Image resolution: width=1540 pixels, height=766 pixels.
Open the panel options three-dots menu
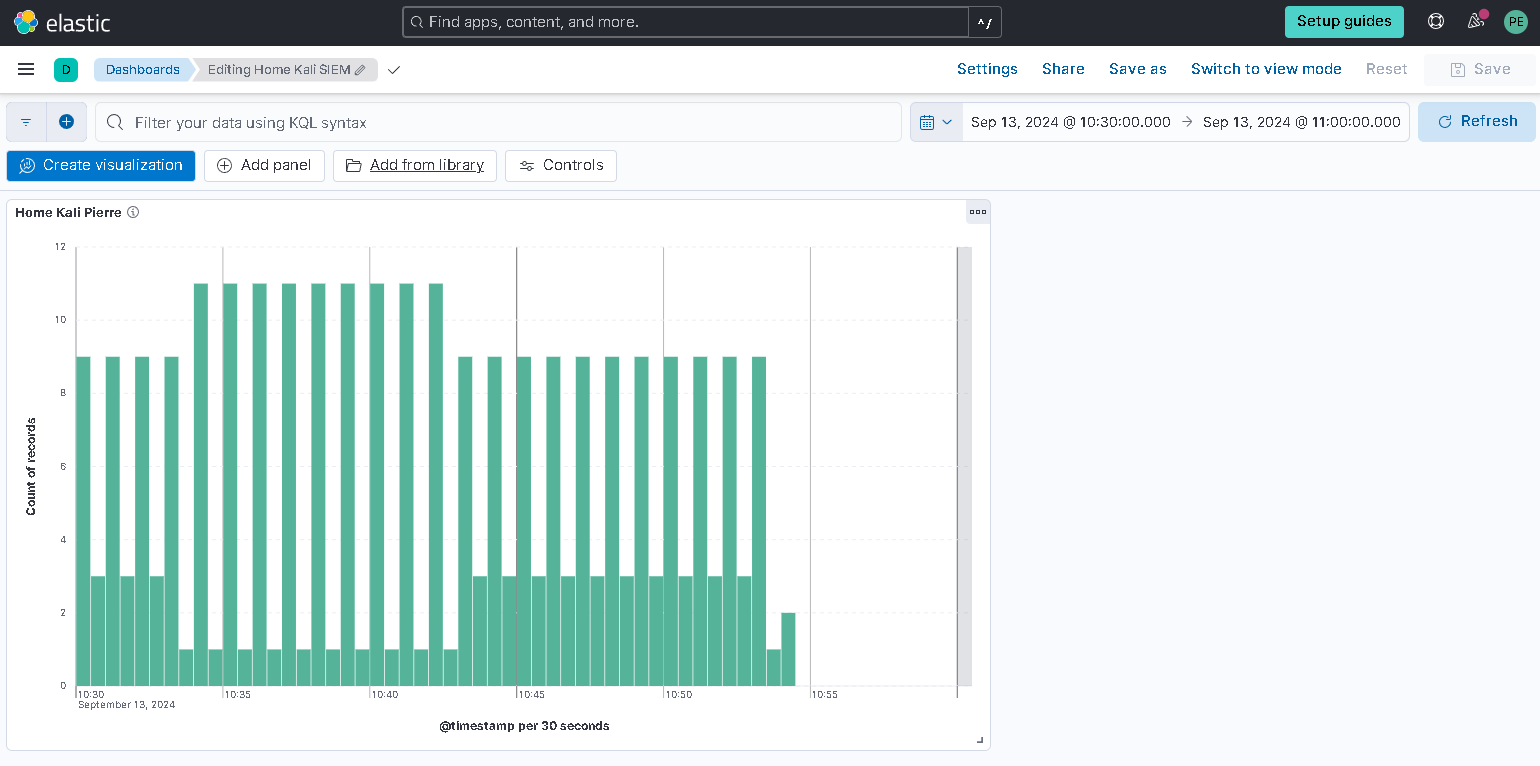(x=978, y=212)
